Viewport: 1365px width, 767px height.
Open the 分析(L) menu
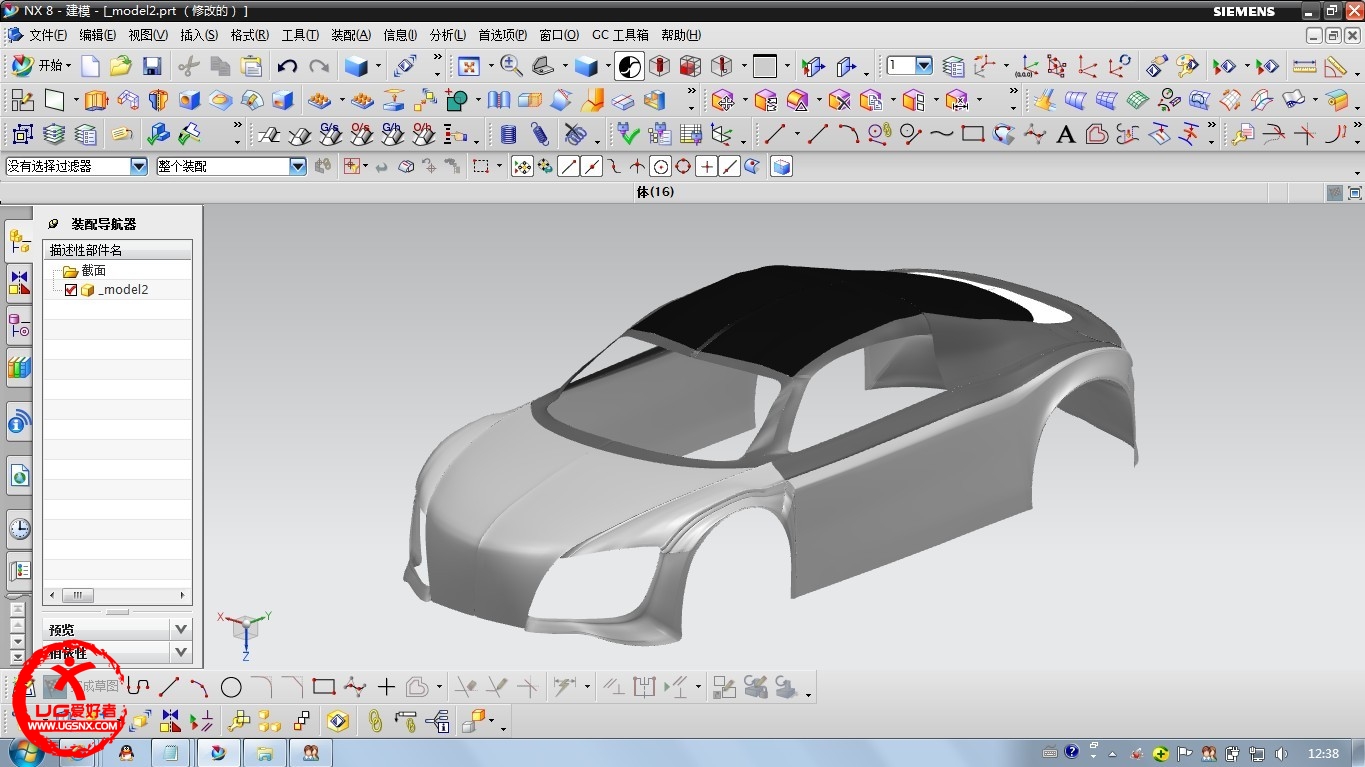pyautogui.click(x=447, y=35)
